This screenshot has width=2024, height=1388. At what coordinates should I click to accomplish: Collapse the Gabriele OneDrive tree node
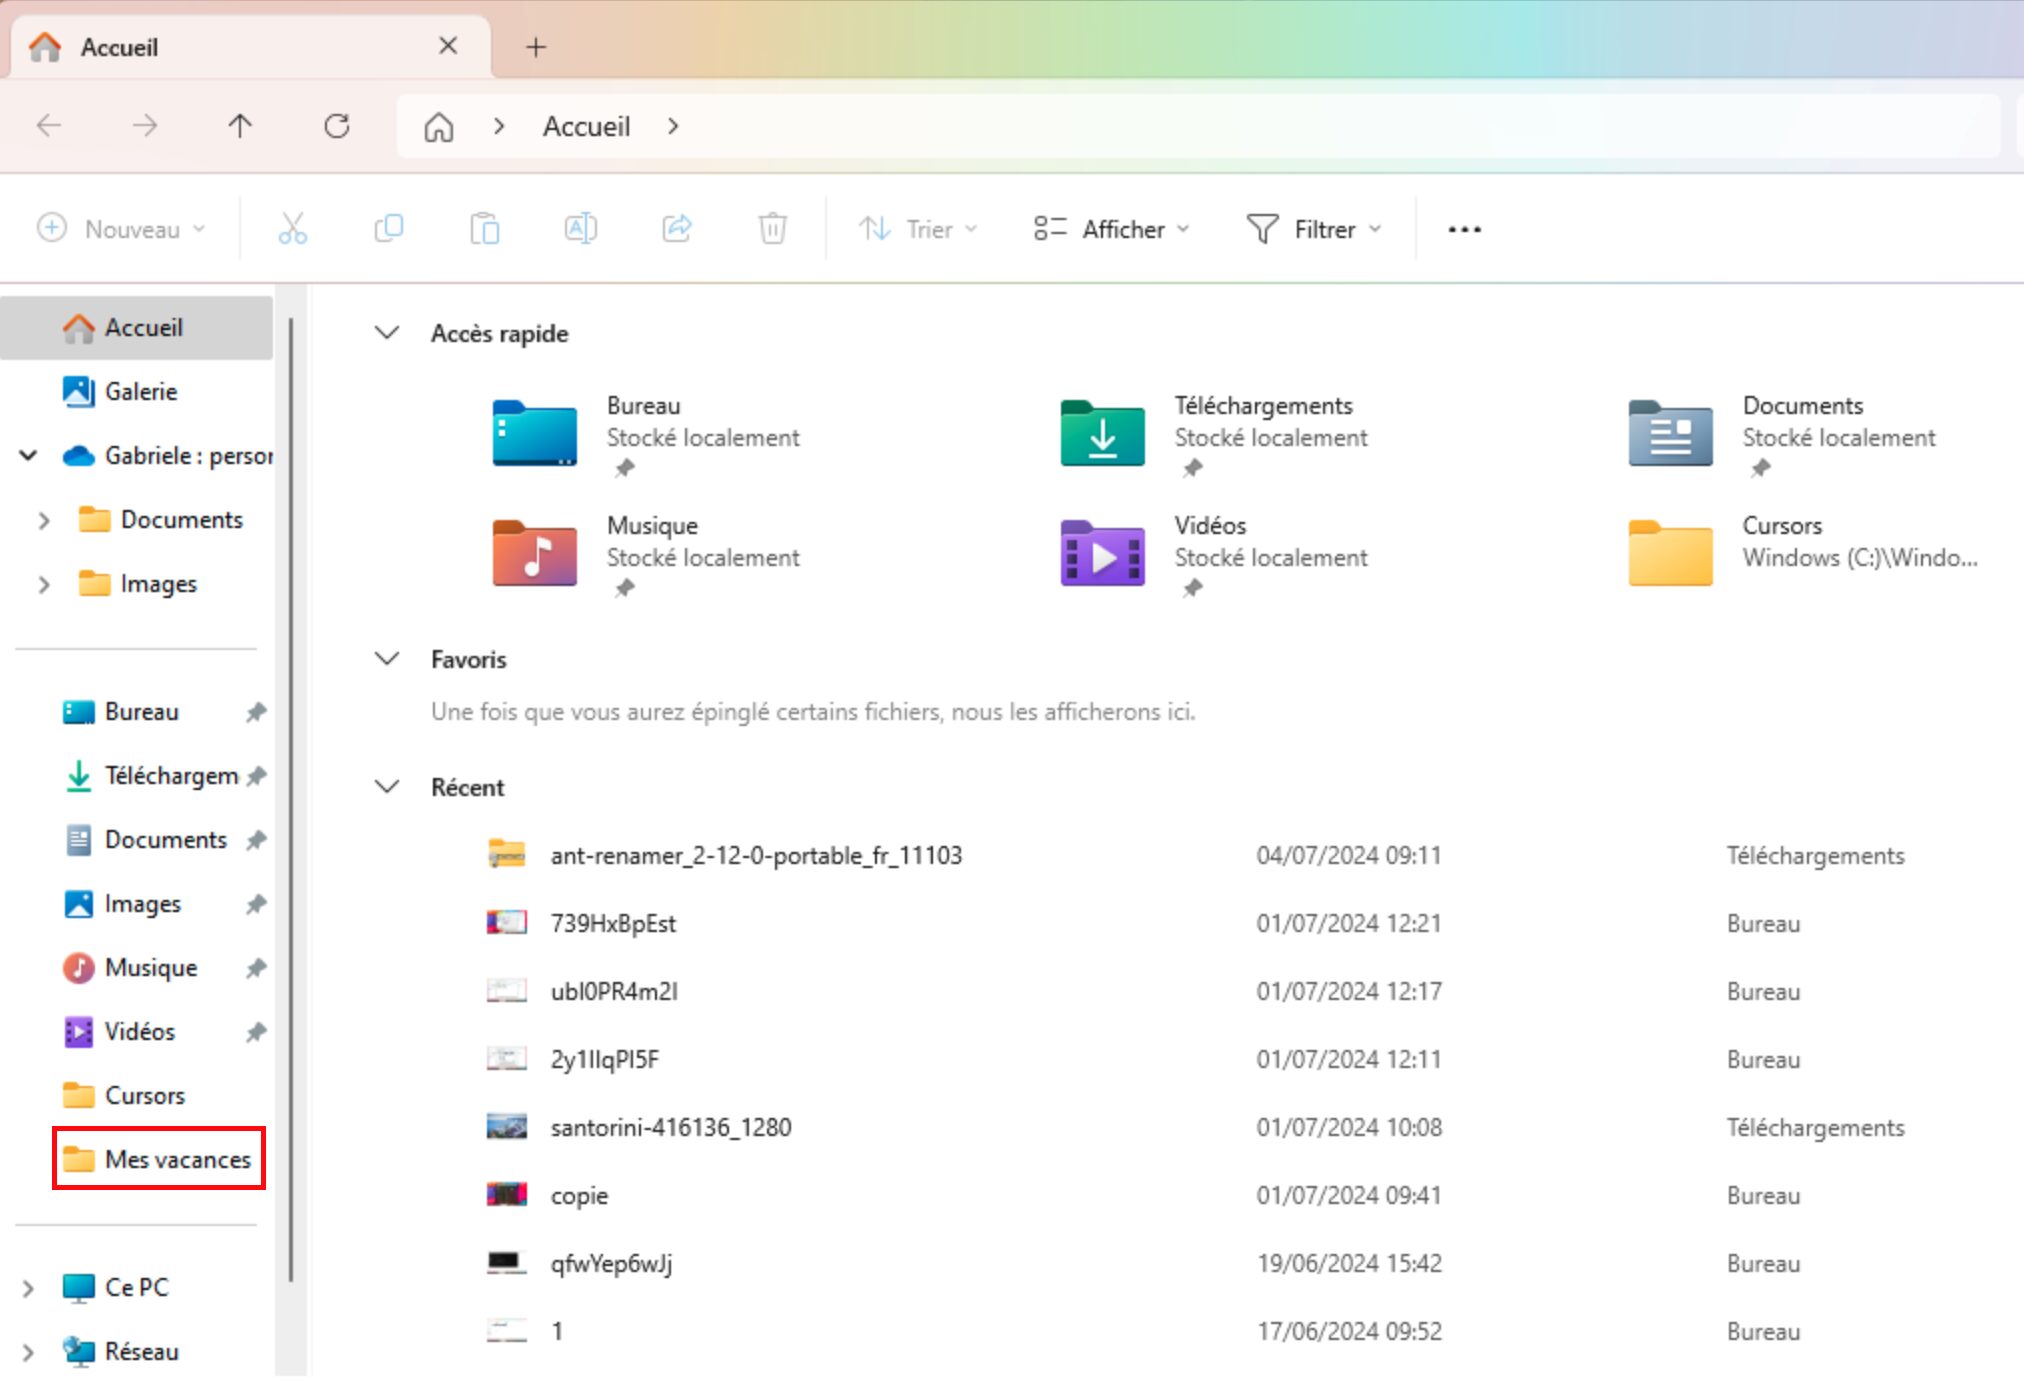pyautogui.click(x=28, y=455)
